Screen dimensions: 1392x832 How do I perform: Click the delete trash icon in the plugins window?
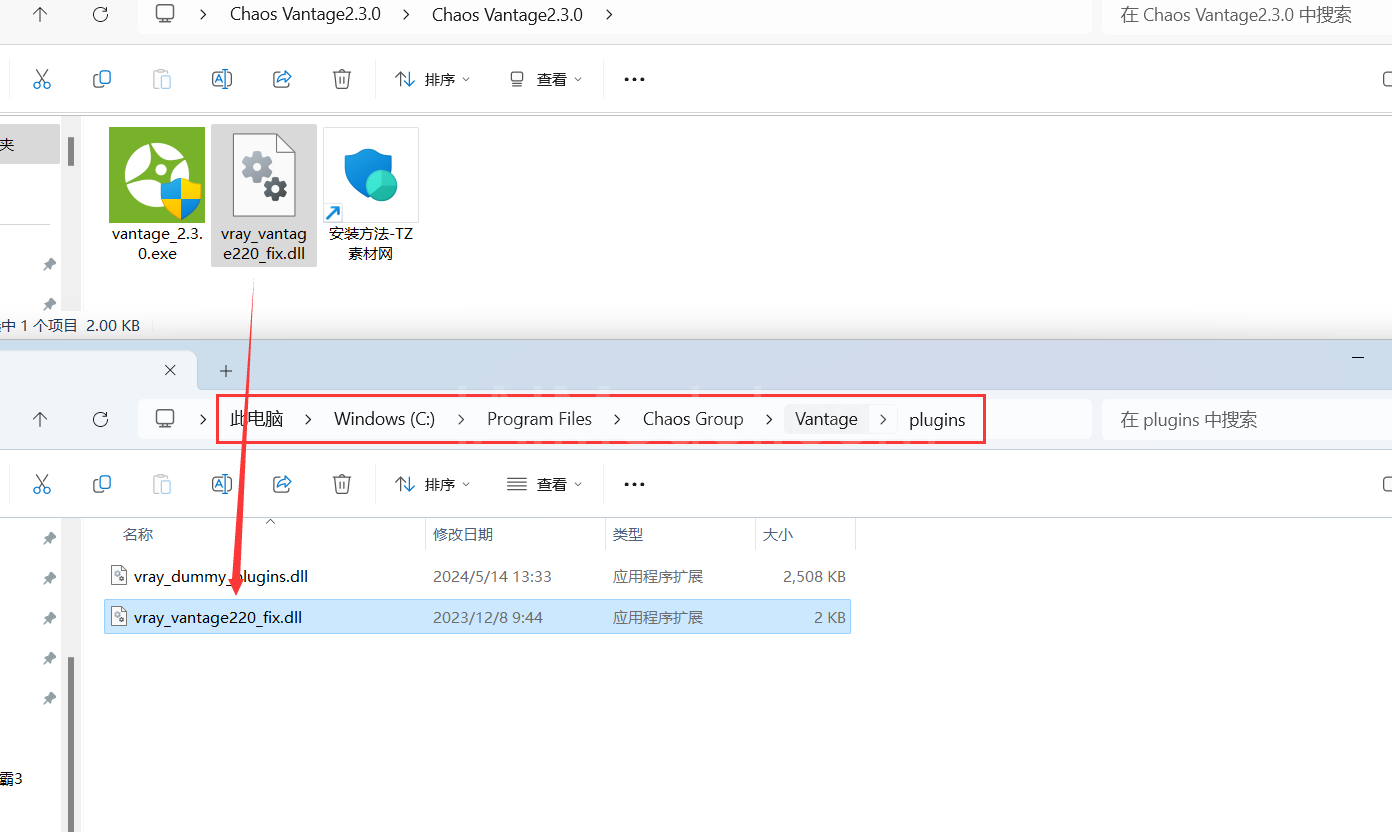[x=342, y=484]
